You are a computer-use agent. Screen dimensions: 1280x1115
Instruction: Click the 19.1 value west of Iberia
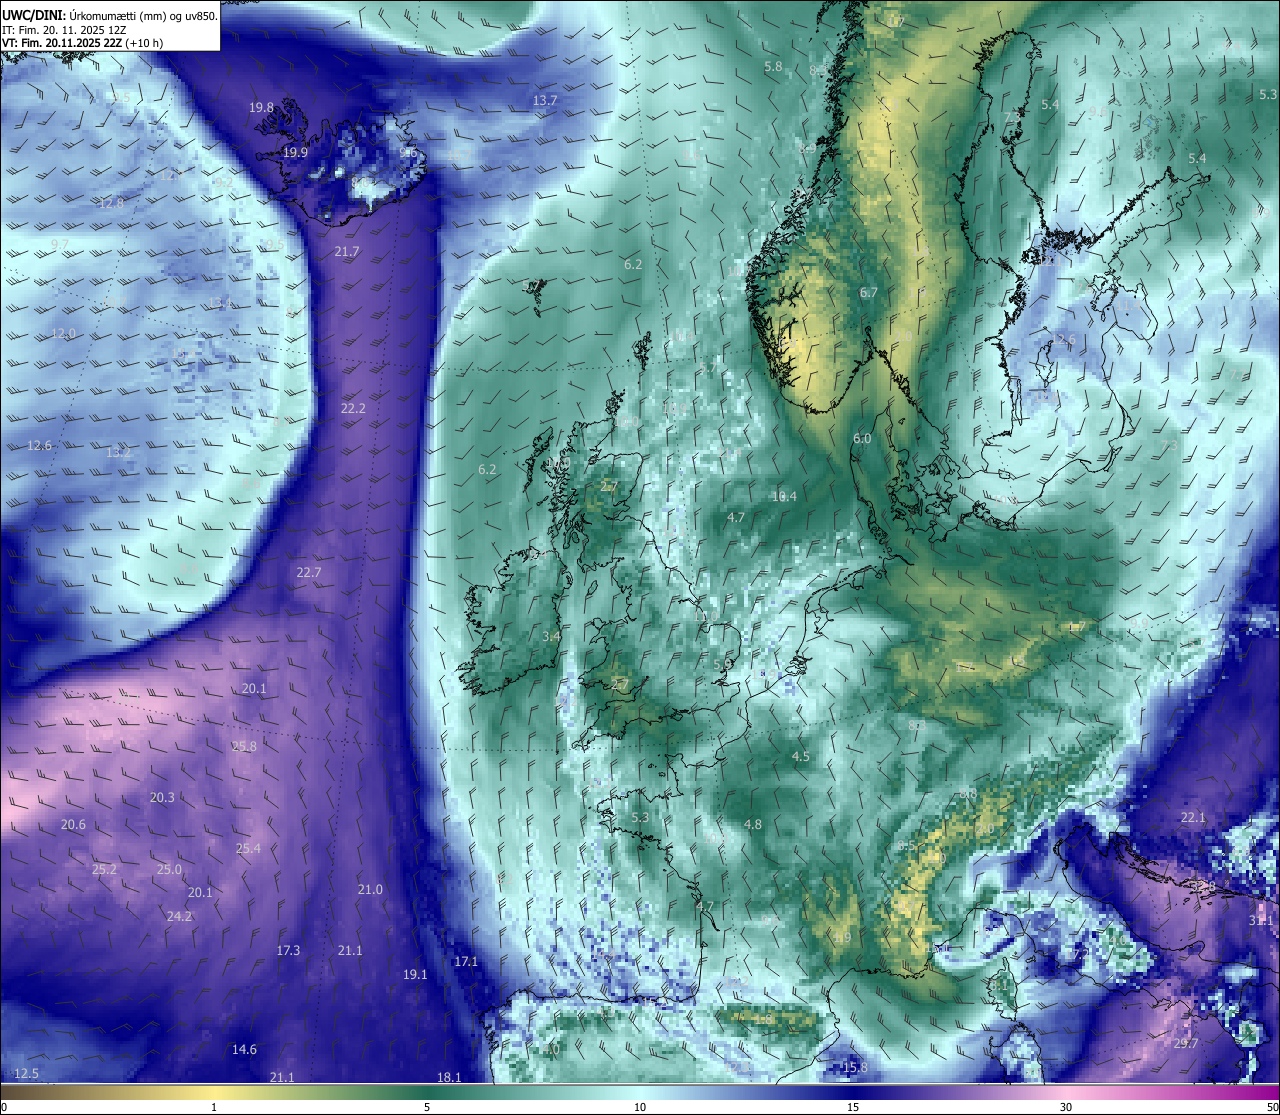click(x=415, y=975)
